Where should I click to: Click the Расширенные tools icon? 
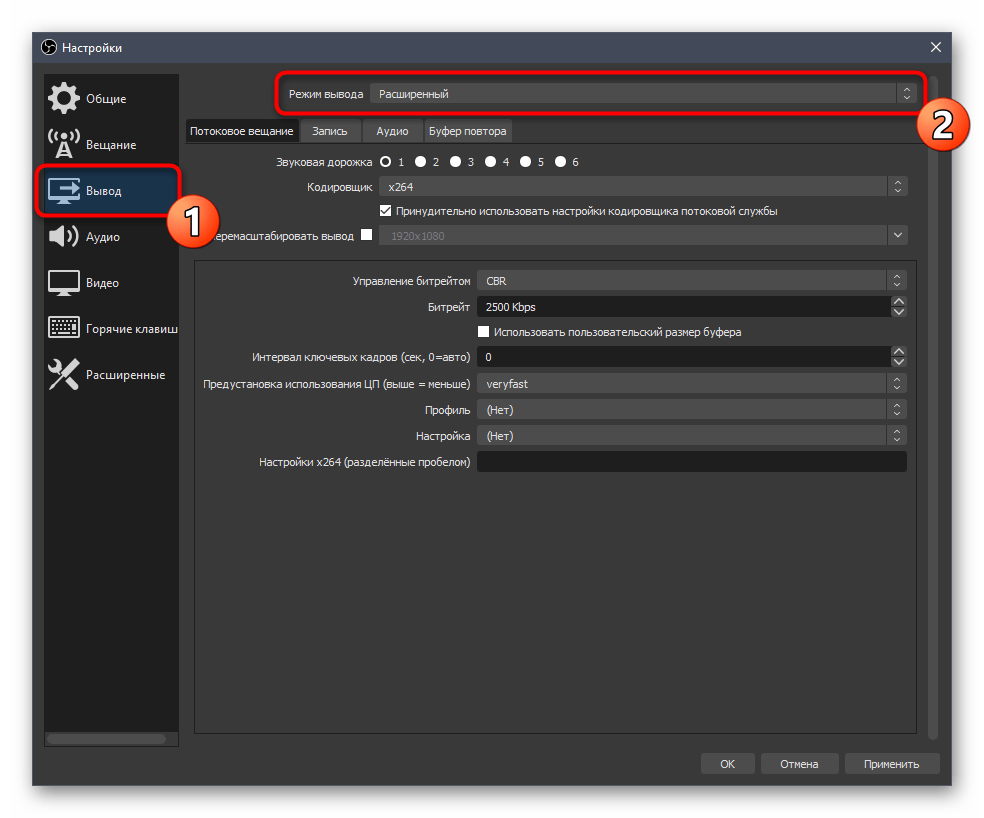pyautogui.click(x=64, y=375)
